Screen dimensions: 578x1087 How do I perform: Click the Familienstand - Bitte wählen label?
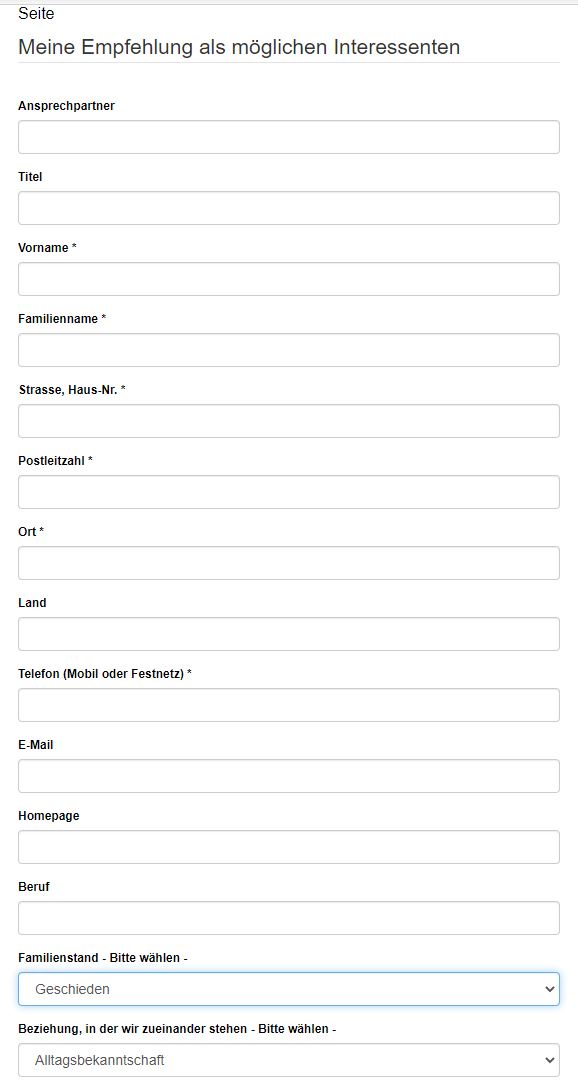click(103, 957)
